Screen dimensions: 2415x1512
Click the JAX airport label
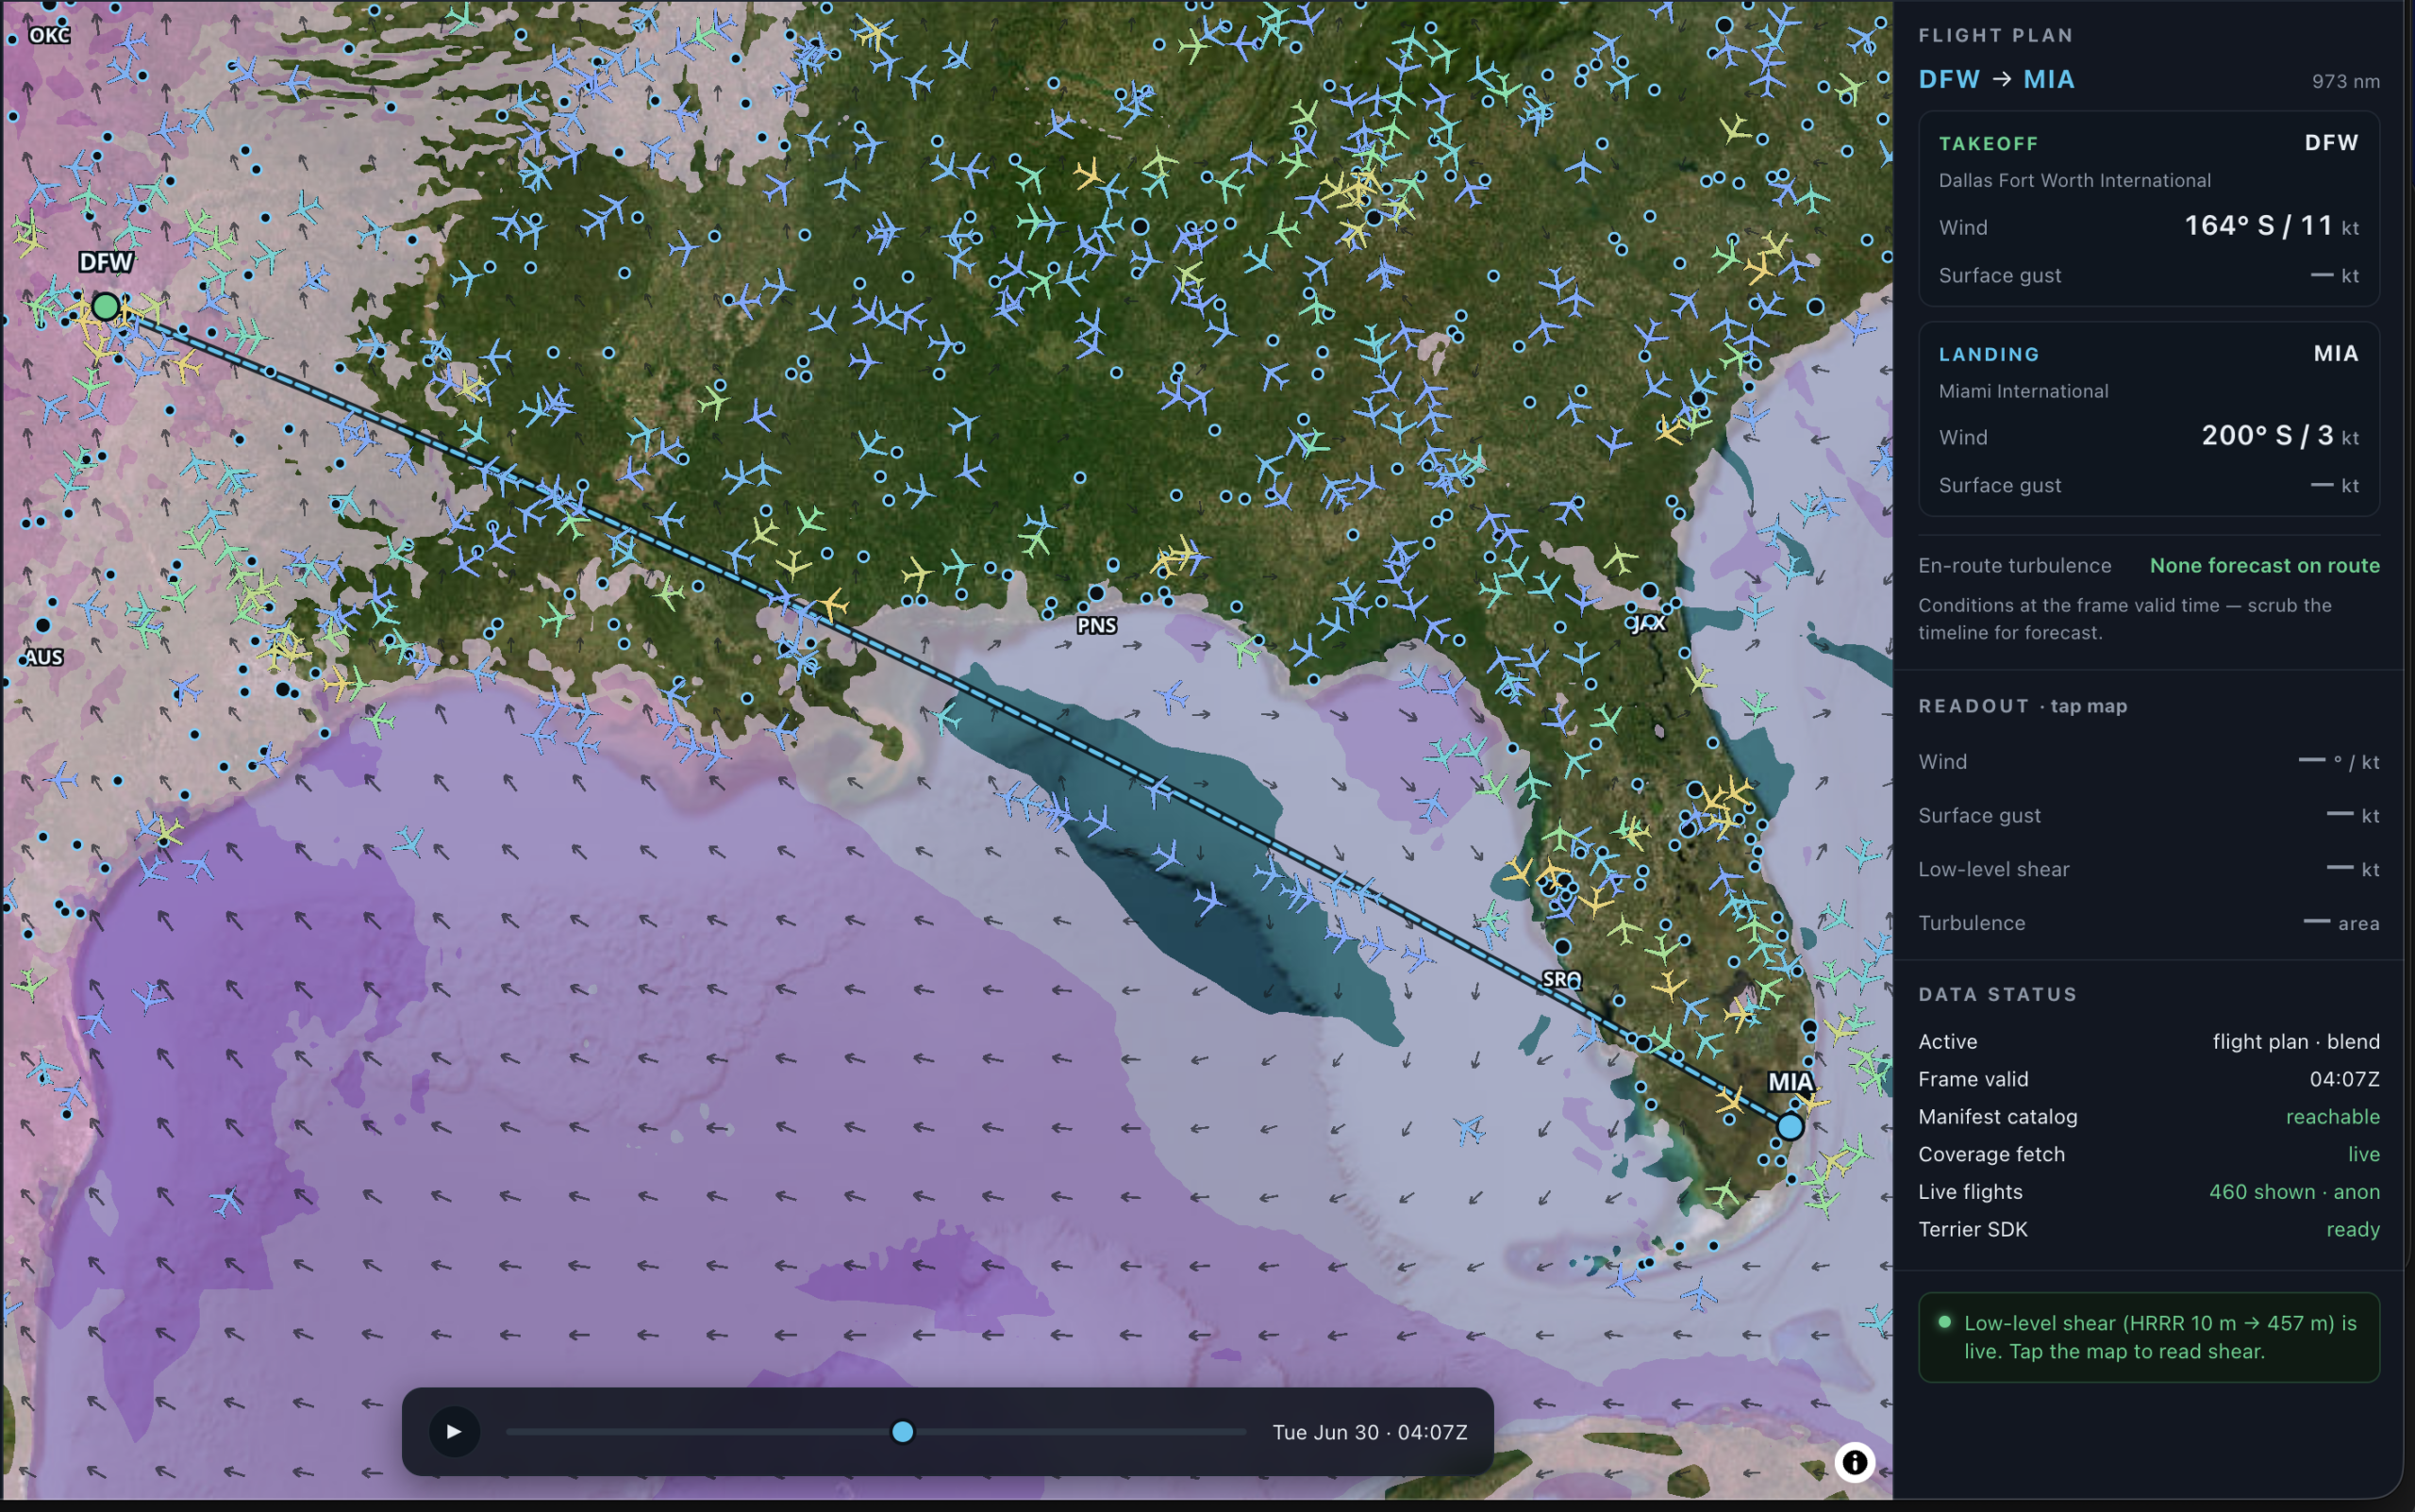pos(1648,623)
